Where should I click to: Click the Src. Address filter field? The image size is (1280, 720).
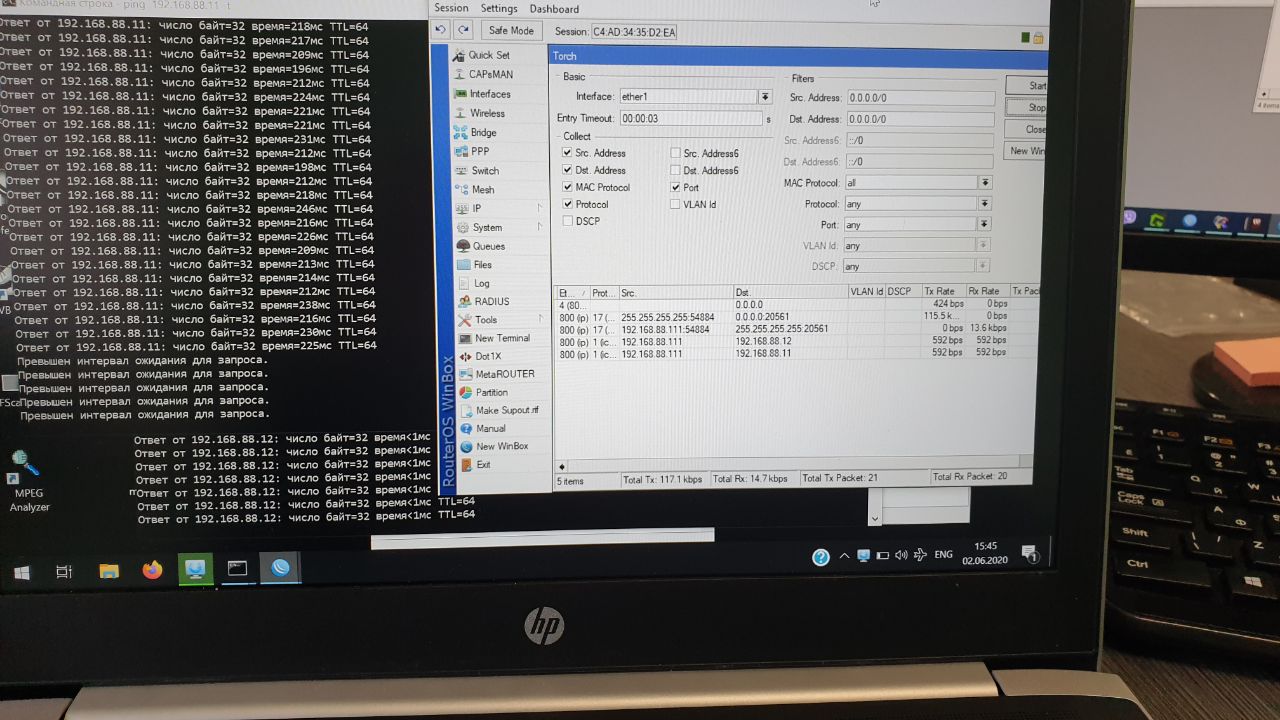point(920,98)
